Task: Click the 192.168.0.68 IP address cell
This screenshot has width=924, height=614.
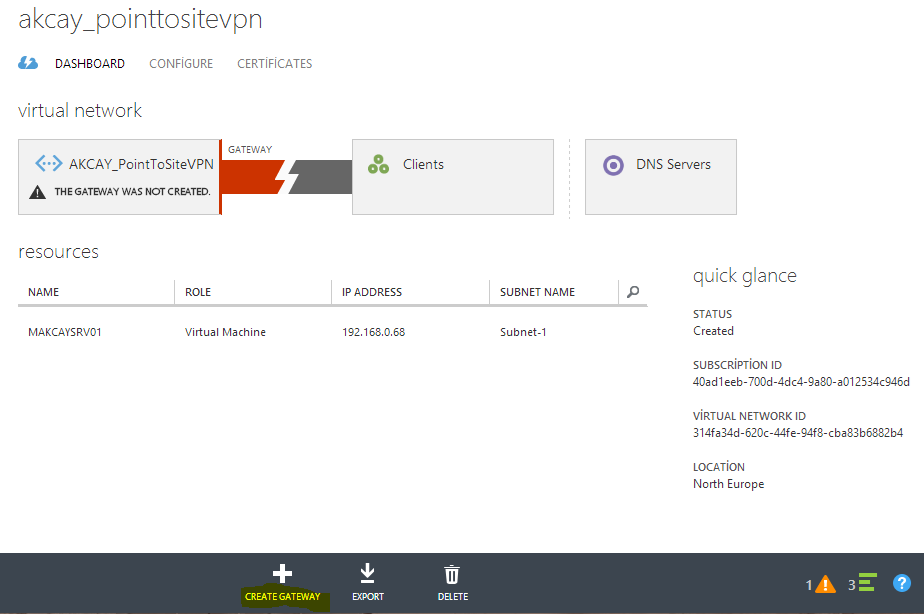Action: [x=374, y=332]
